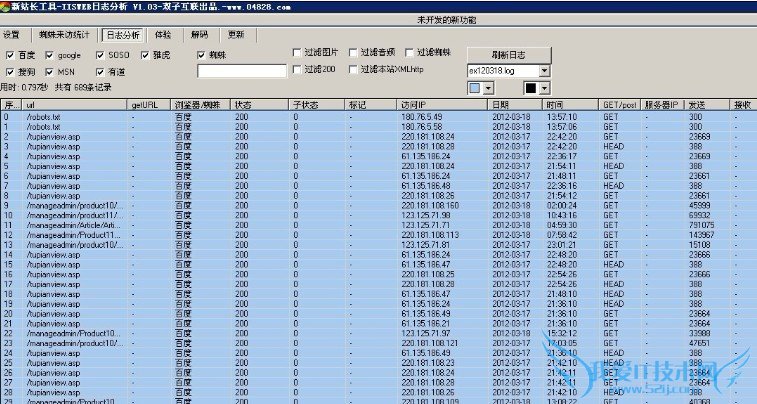
Task: Sort by the 状态 column header
Action: 260,105
